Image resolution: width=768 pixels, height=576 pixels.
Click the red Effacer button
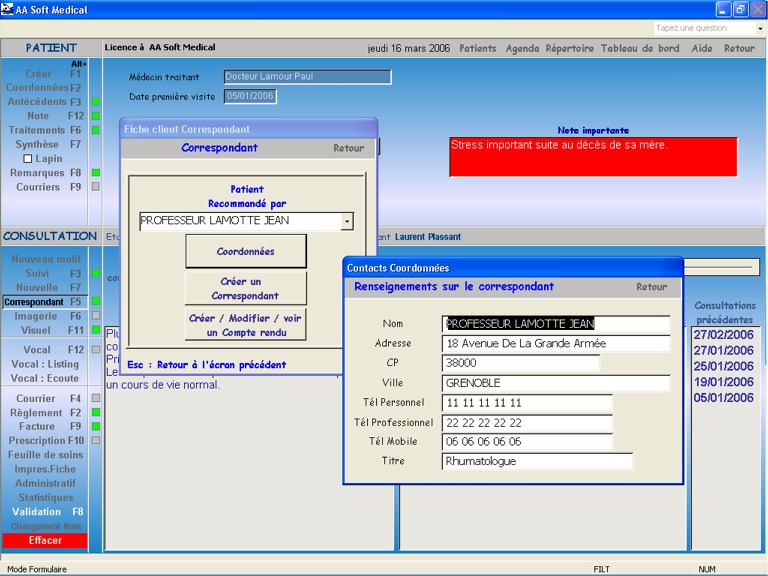pos(45,540)
